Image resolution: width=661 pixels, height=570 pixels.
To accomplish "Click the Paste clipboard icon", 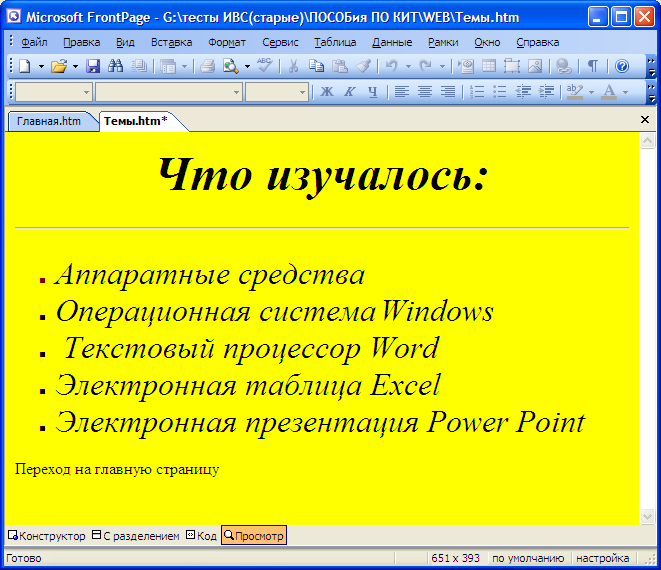I will pos(340,66).
